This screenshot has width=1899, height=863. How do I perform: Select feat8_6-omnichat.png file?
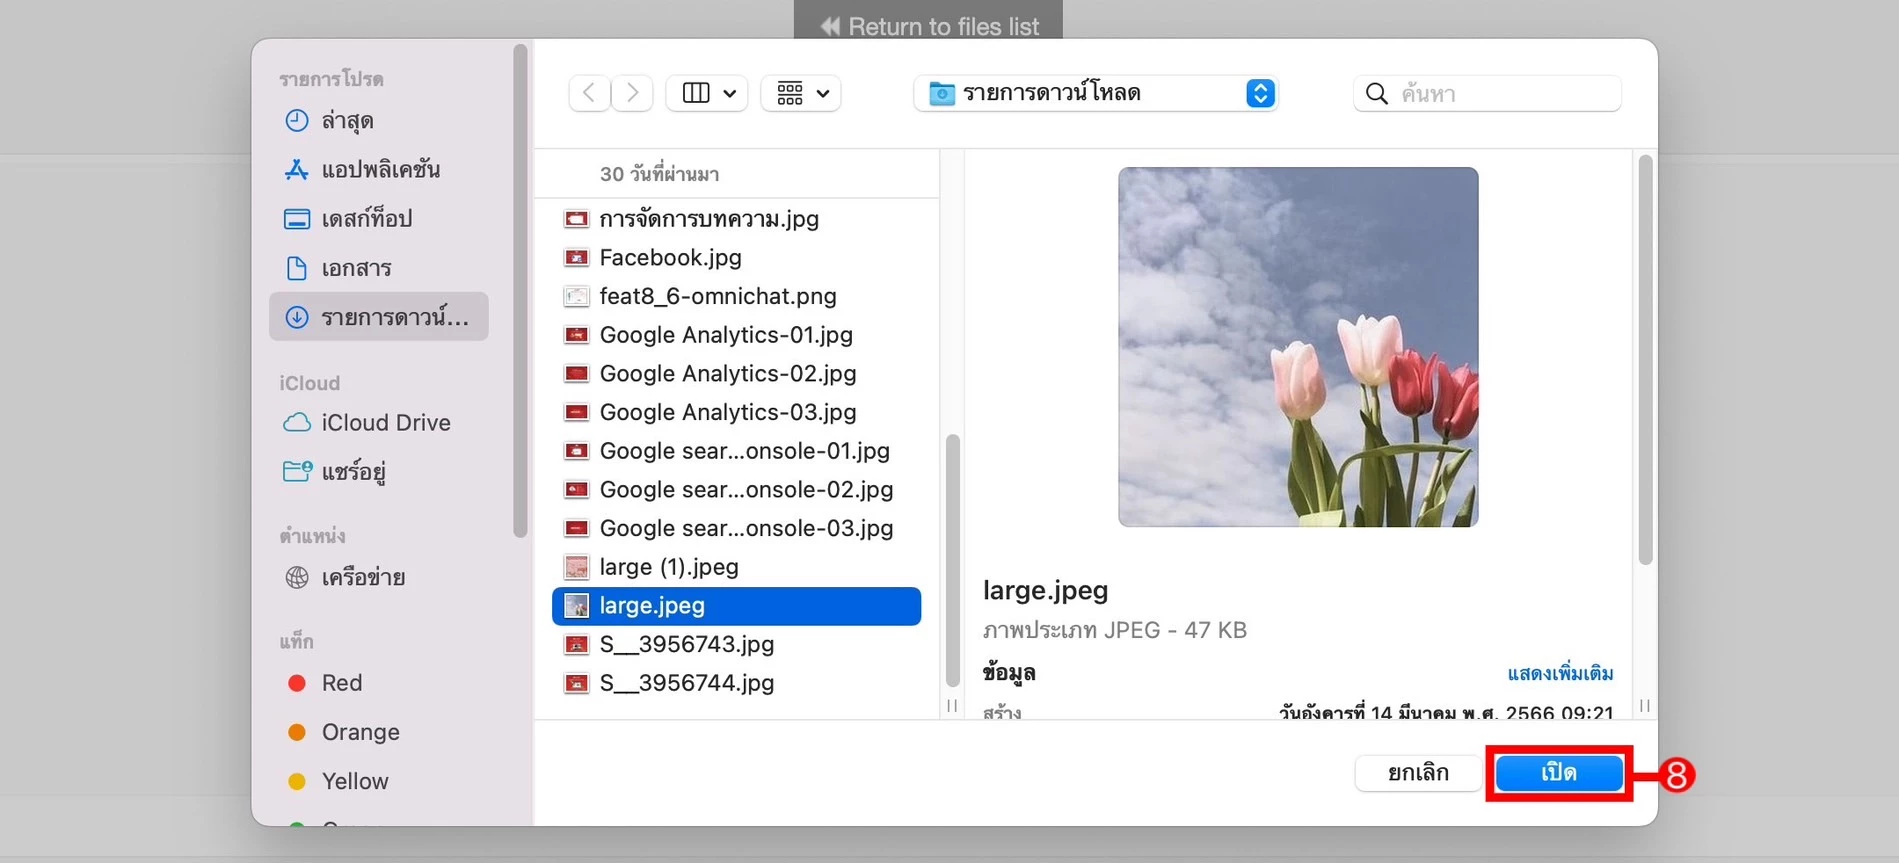pyautogui.click(x=717, y=297)
